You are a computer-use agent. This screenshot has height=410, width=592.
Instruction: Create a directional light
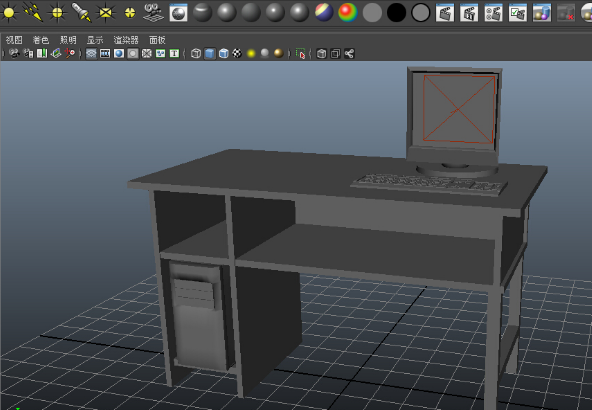point(33,12)
